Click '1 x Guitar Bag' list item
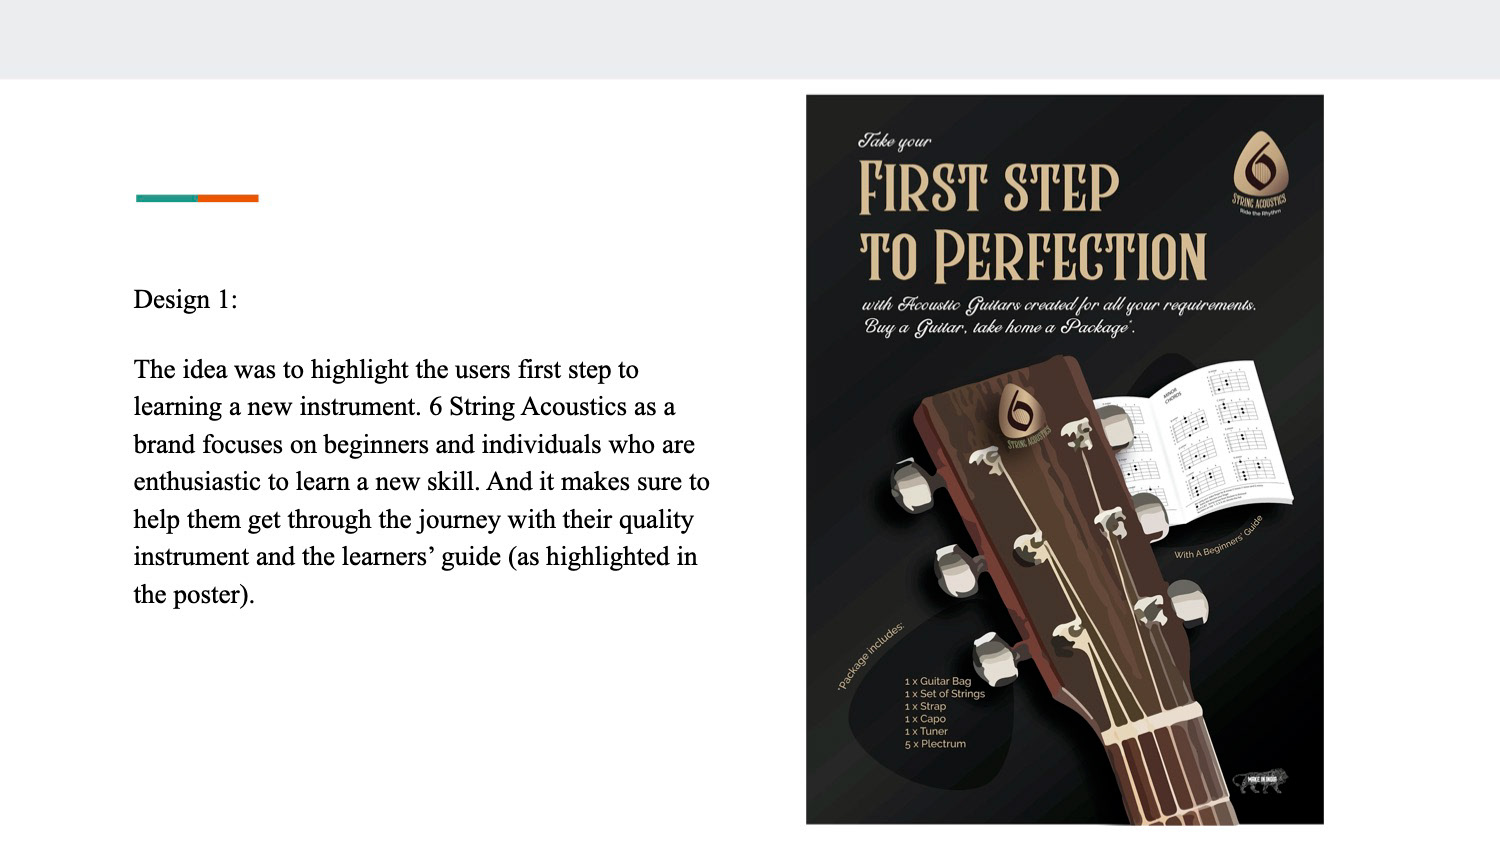The image size is (1500, 843). pyautogui.click(x=937, y=681)
